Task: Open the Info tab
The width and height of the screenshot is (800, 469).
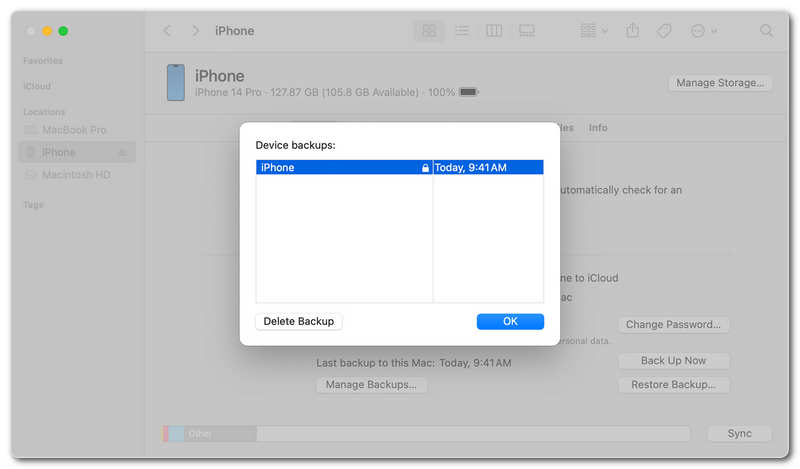Action: [x=598, y=128]
